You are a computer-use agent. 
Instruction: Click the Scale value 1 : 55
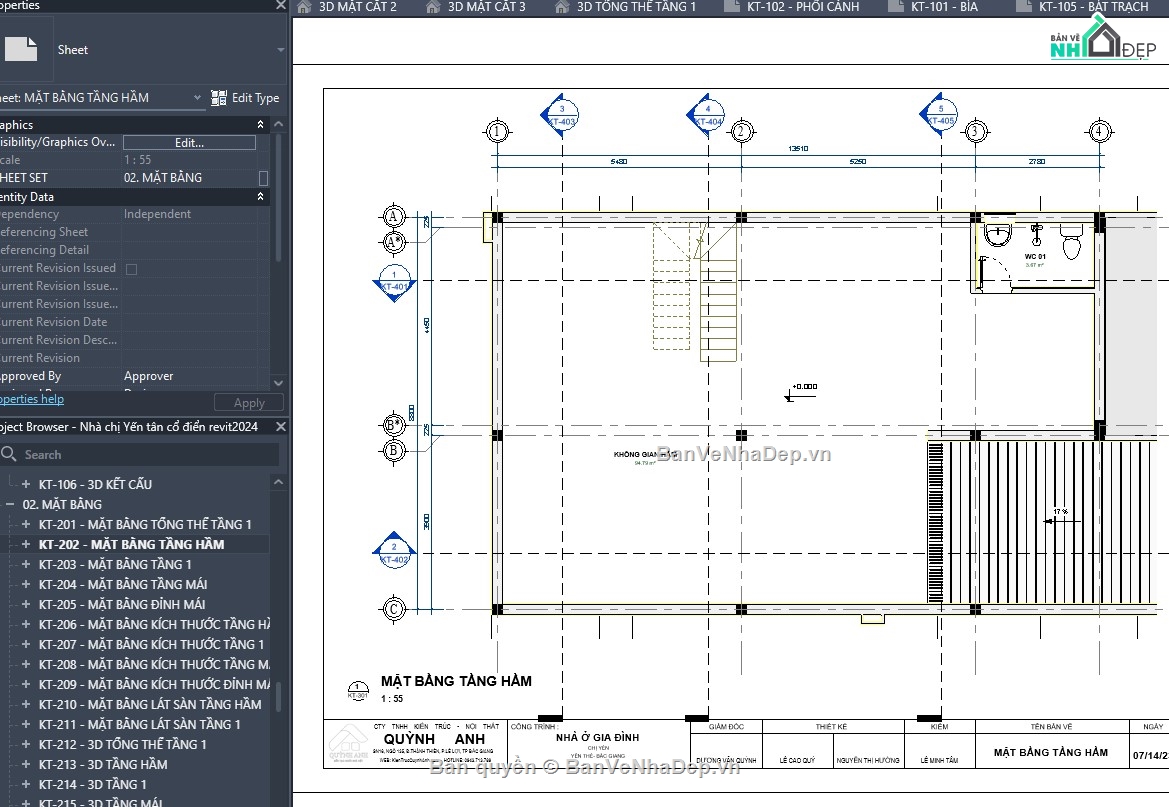(x=137, y=160)
